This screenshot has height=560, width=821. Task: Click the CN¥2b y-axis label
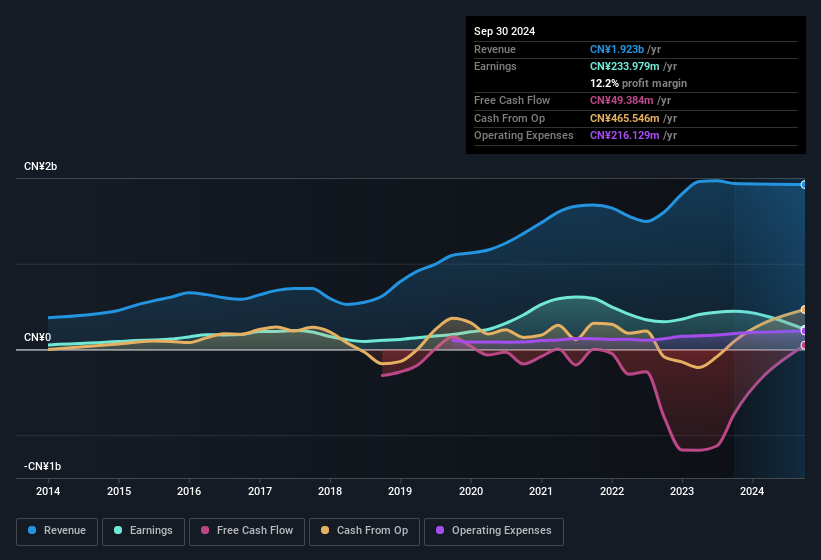(x=41, y=166)
